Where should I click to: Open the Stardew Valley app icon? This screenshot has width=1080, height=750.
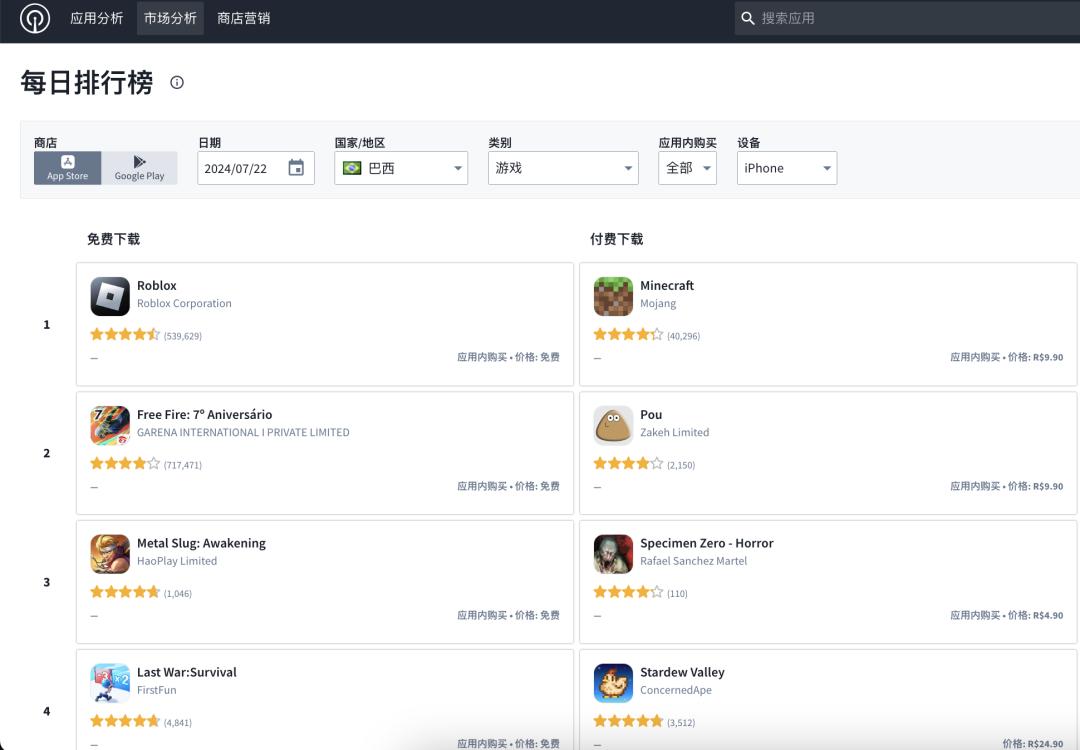click(613, 683)
